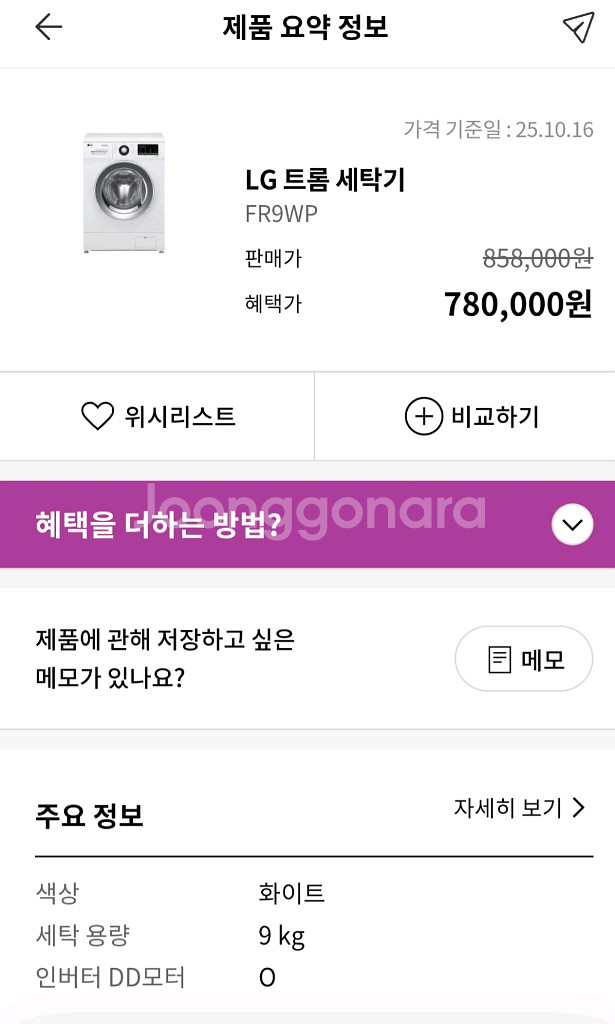
Task: Open the 혜택을 더하는 방법? banner
Action: tap(158, 524)
